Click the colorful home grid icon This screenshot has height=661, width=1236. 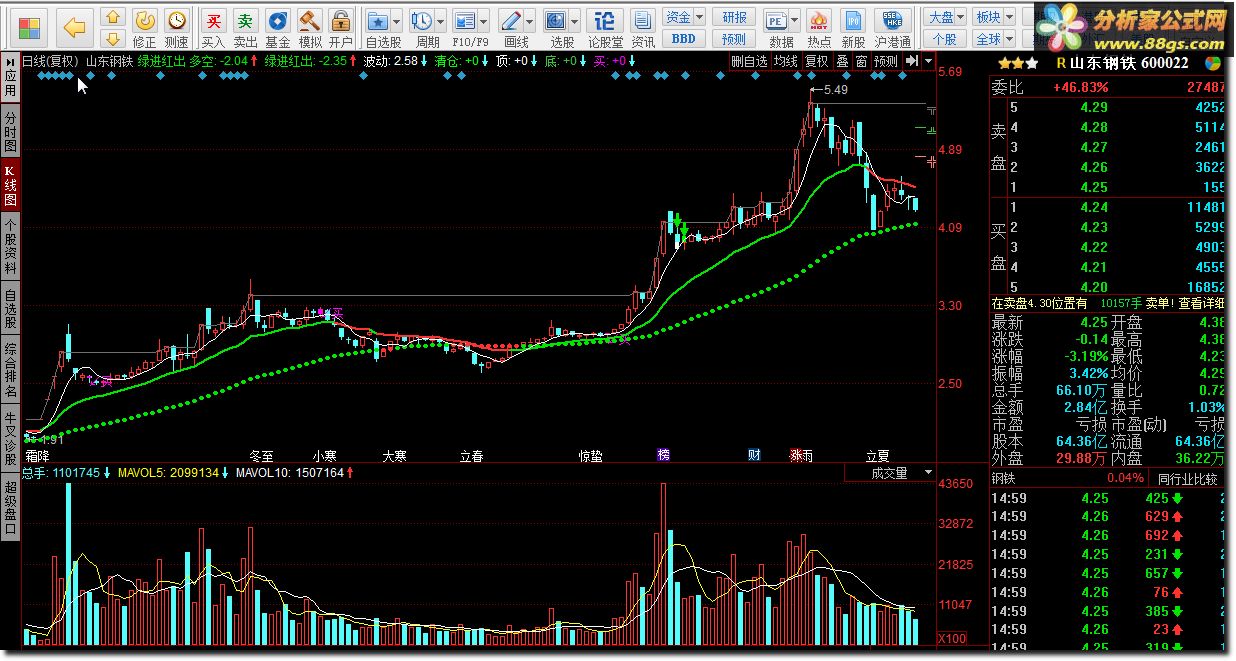[x=31, y=28]
